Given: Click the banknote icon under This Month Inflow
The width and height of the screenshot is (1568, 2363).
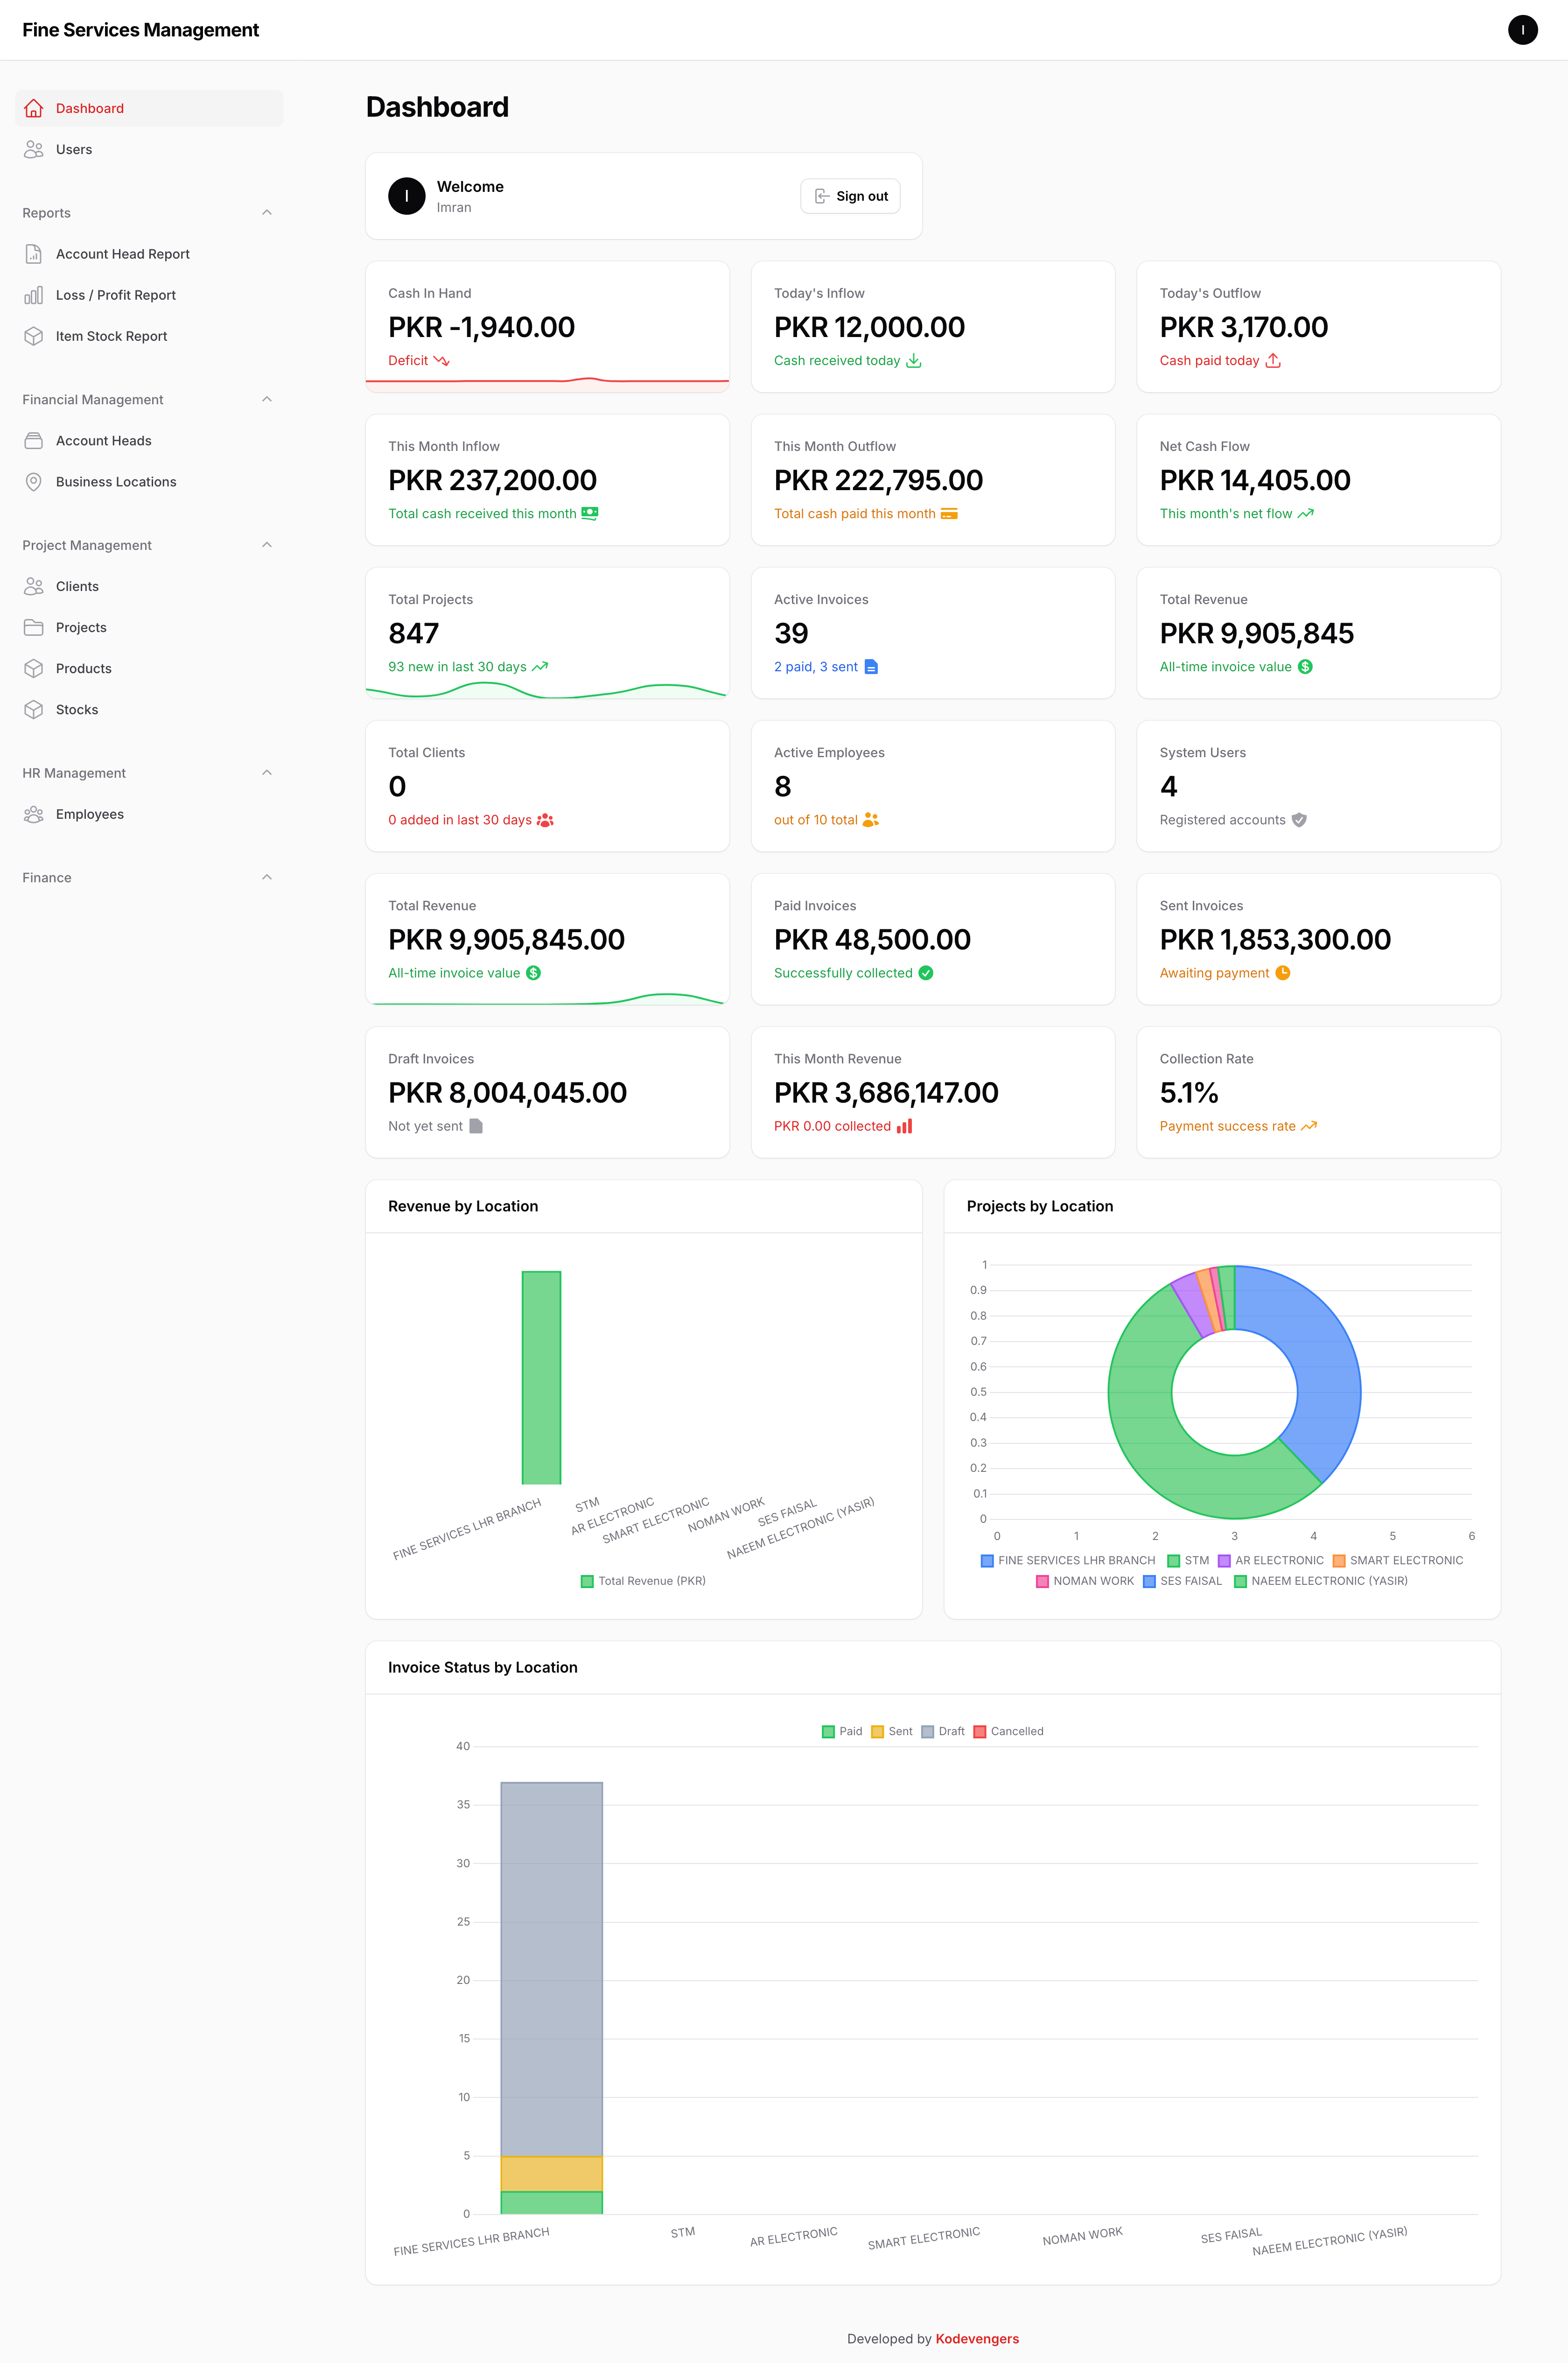Looking at the screenshot, I should [590, 514].
